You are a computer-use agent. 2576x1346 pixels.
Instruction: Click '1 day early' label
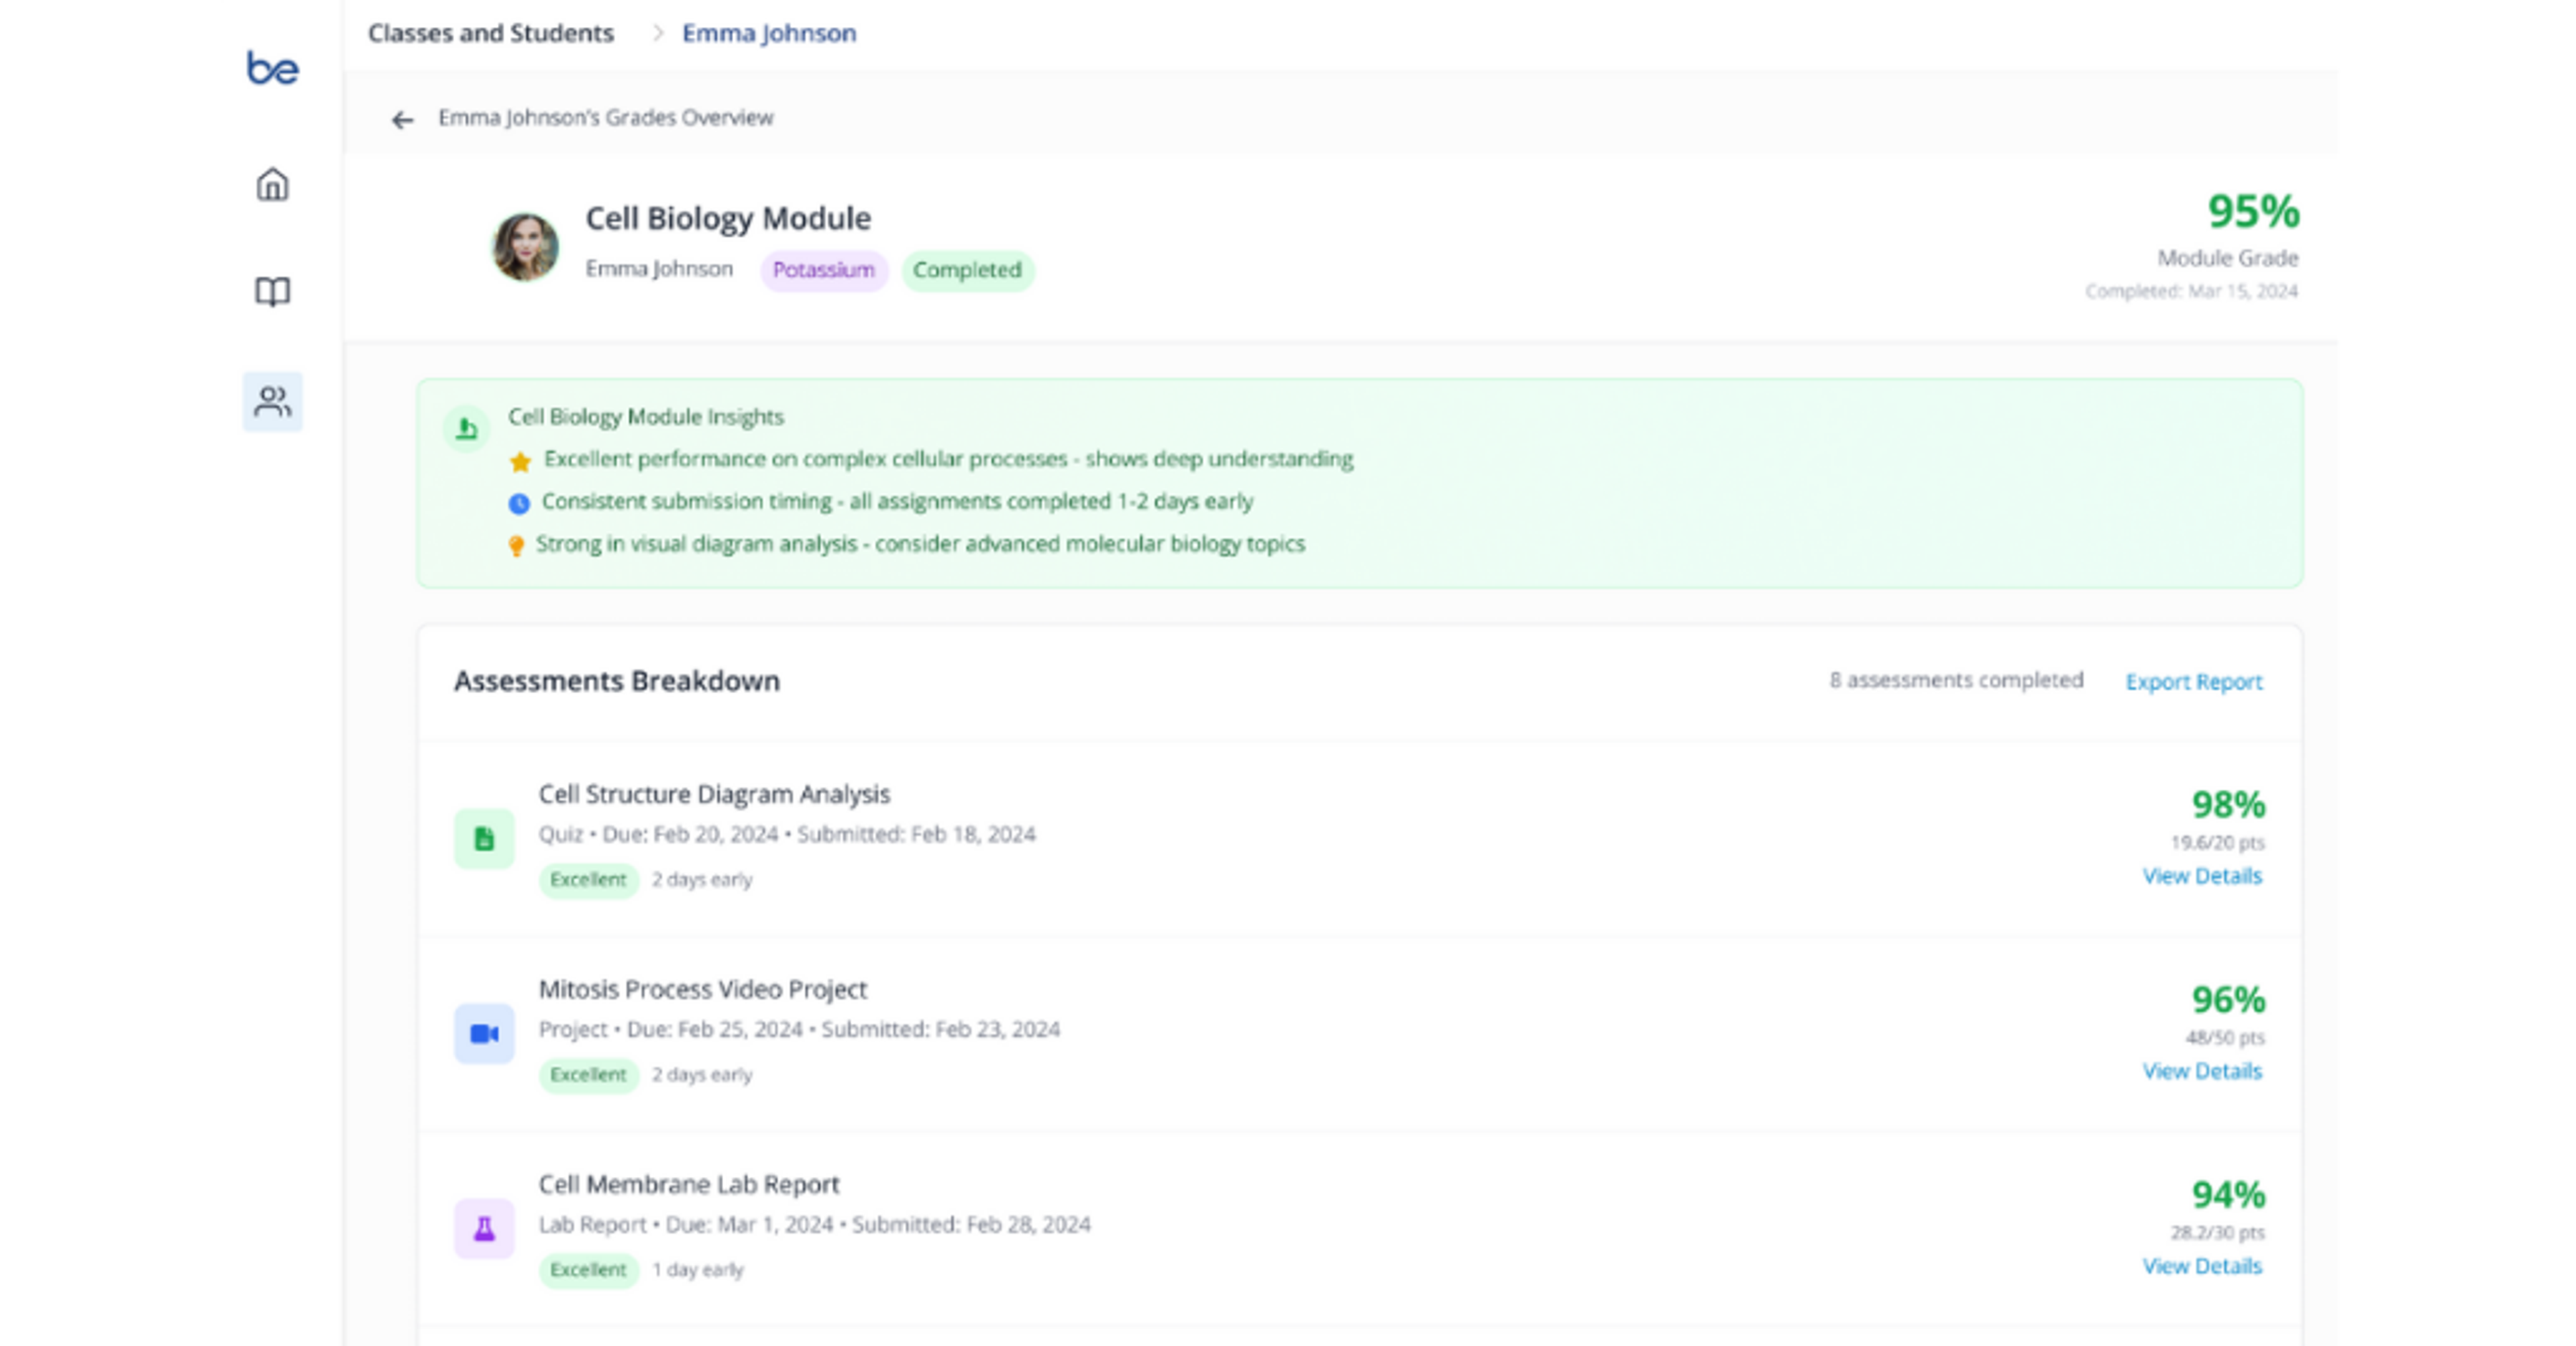click(698, 1270)
